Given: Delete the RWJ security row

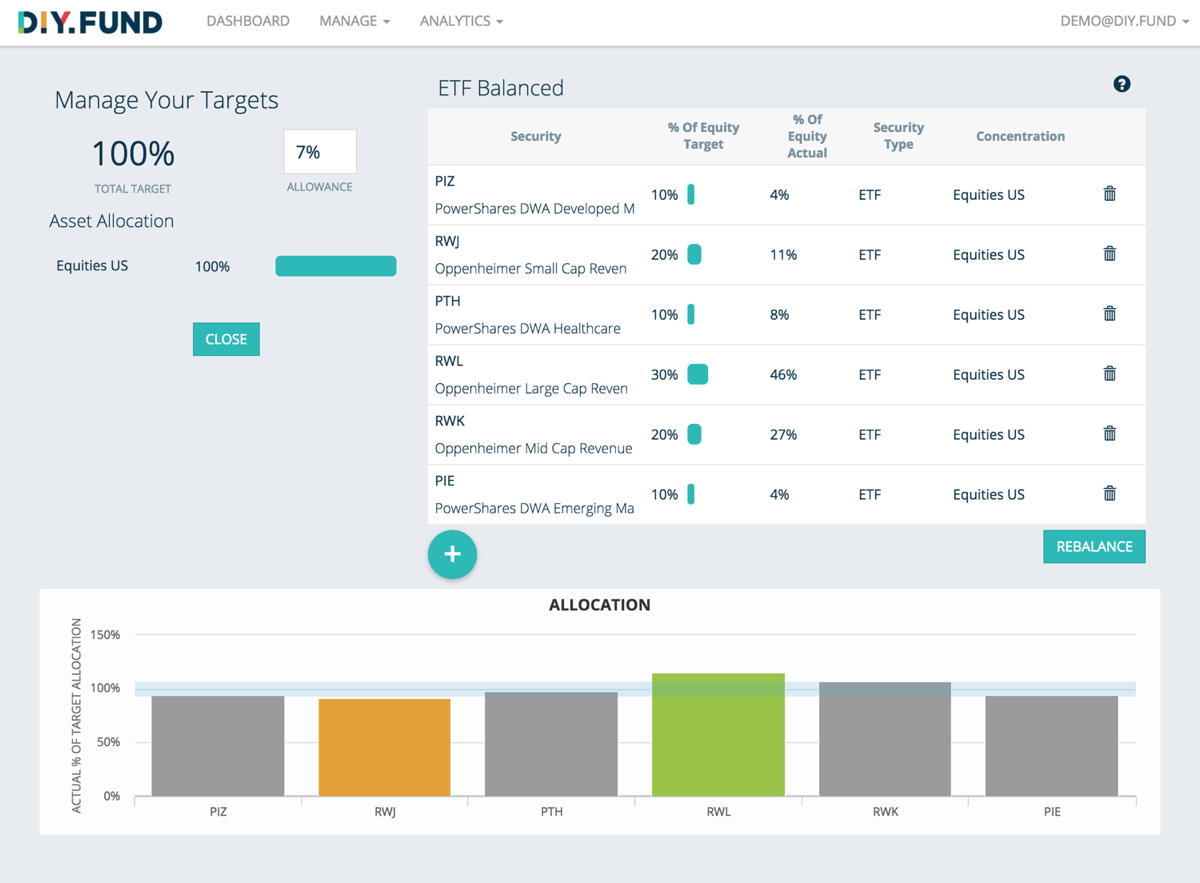Looking at the screenshot, I should pyautogui.click(x=1109, y=254).
